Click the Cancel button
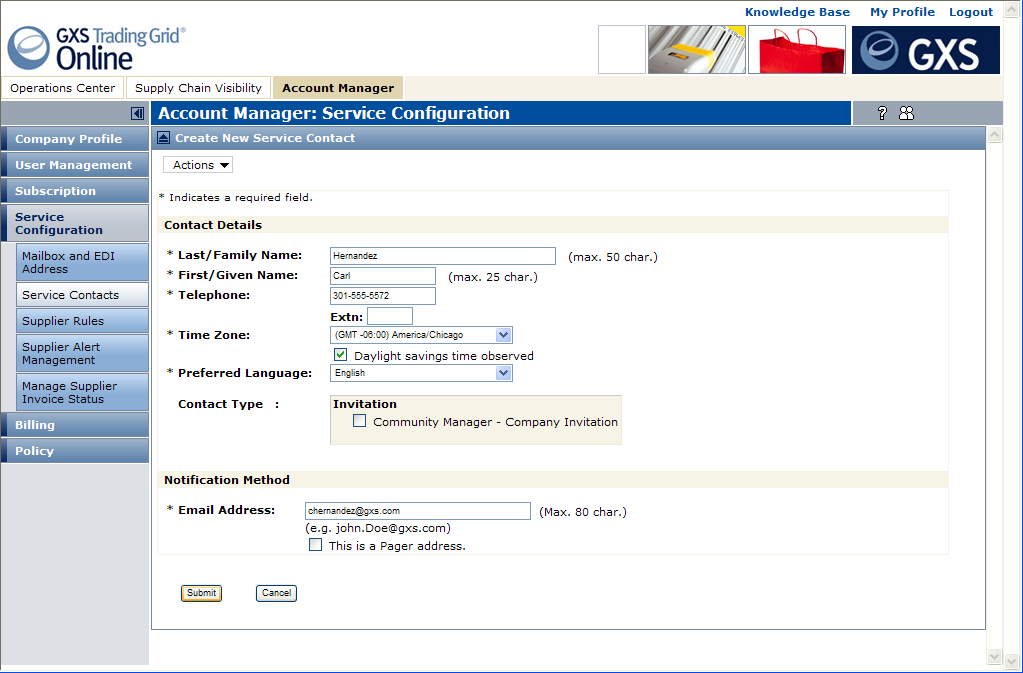The width and height of the screenshot is (1023, 673). (x=276, y=593)
